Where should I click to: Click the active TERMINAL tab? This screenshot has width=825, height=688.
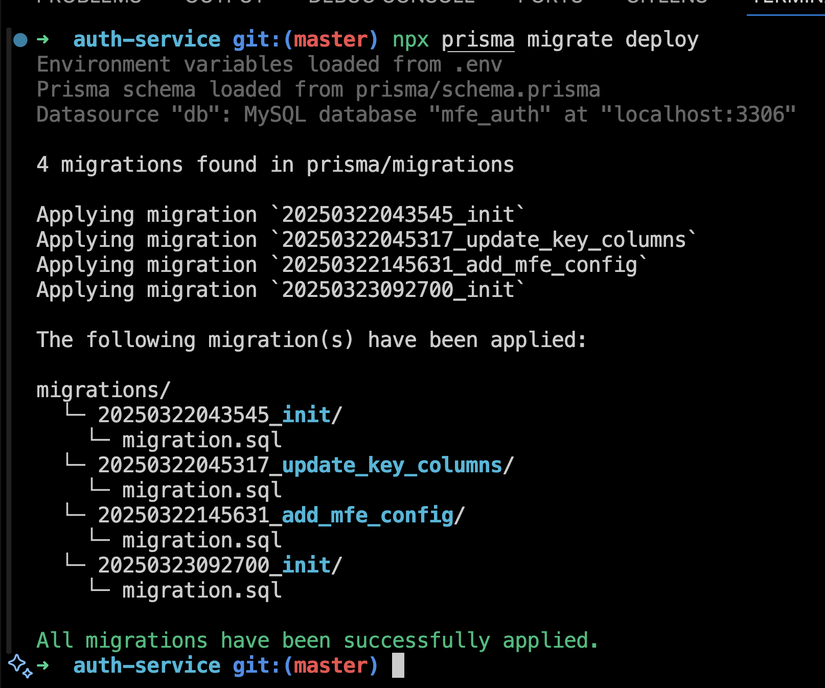[790, 4]
